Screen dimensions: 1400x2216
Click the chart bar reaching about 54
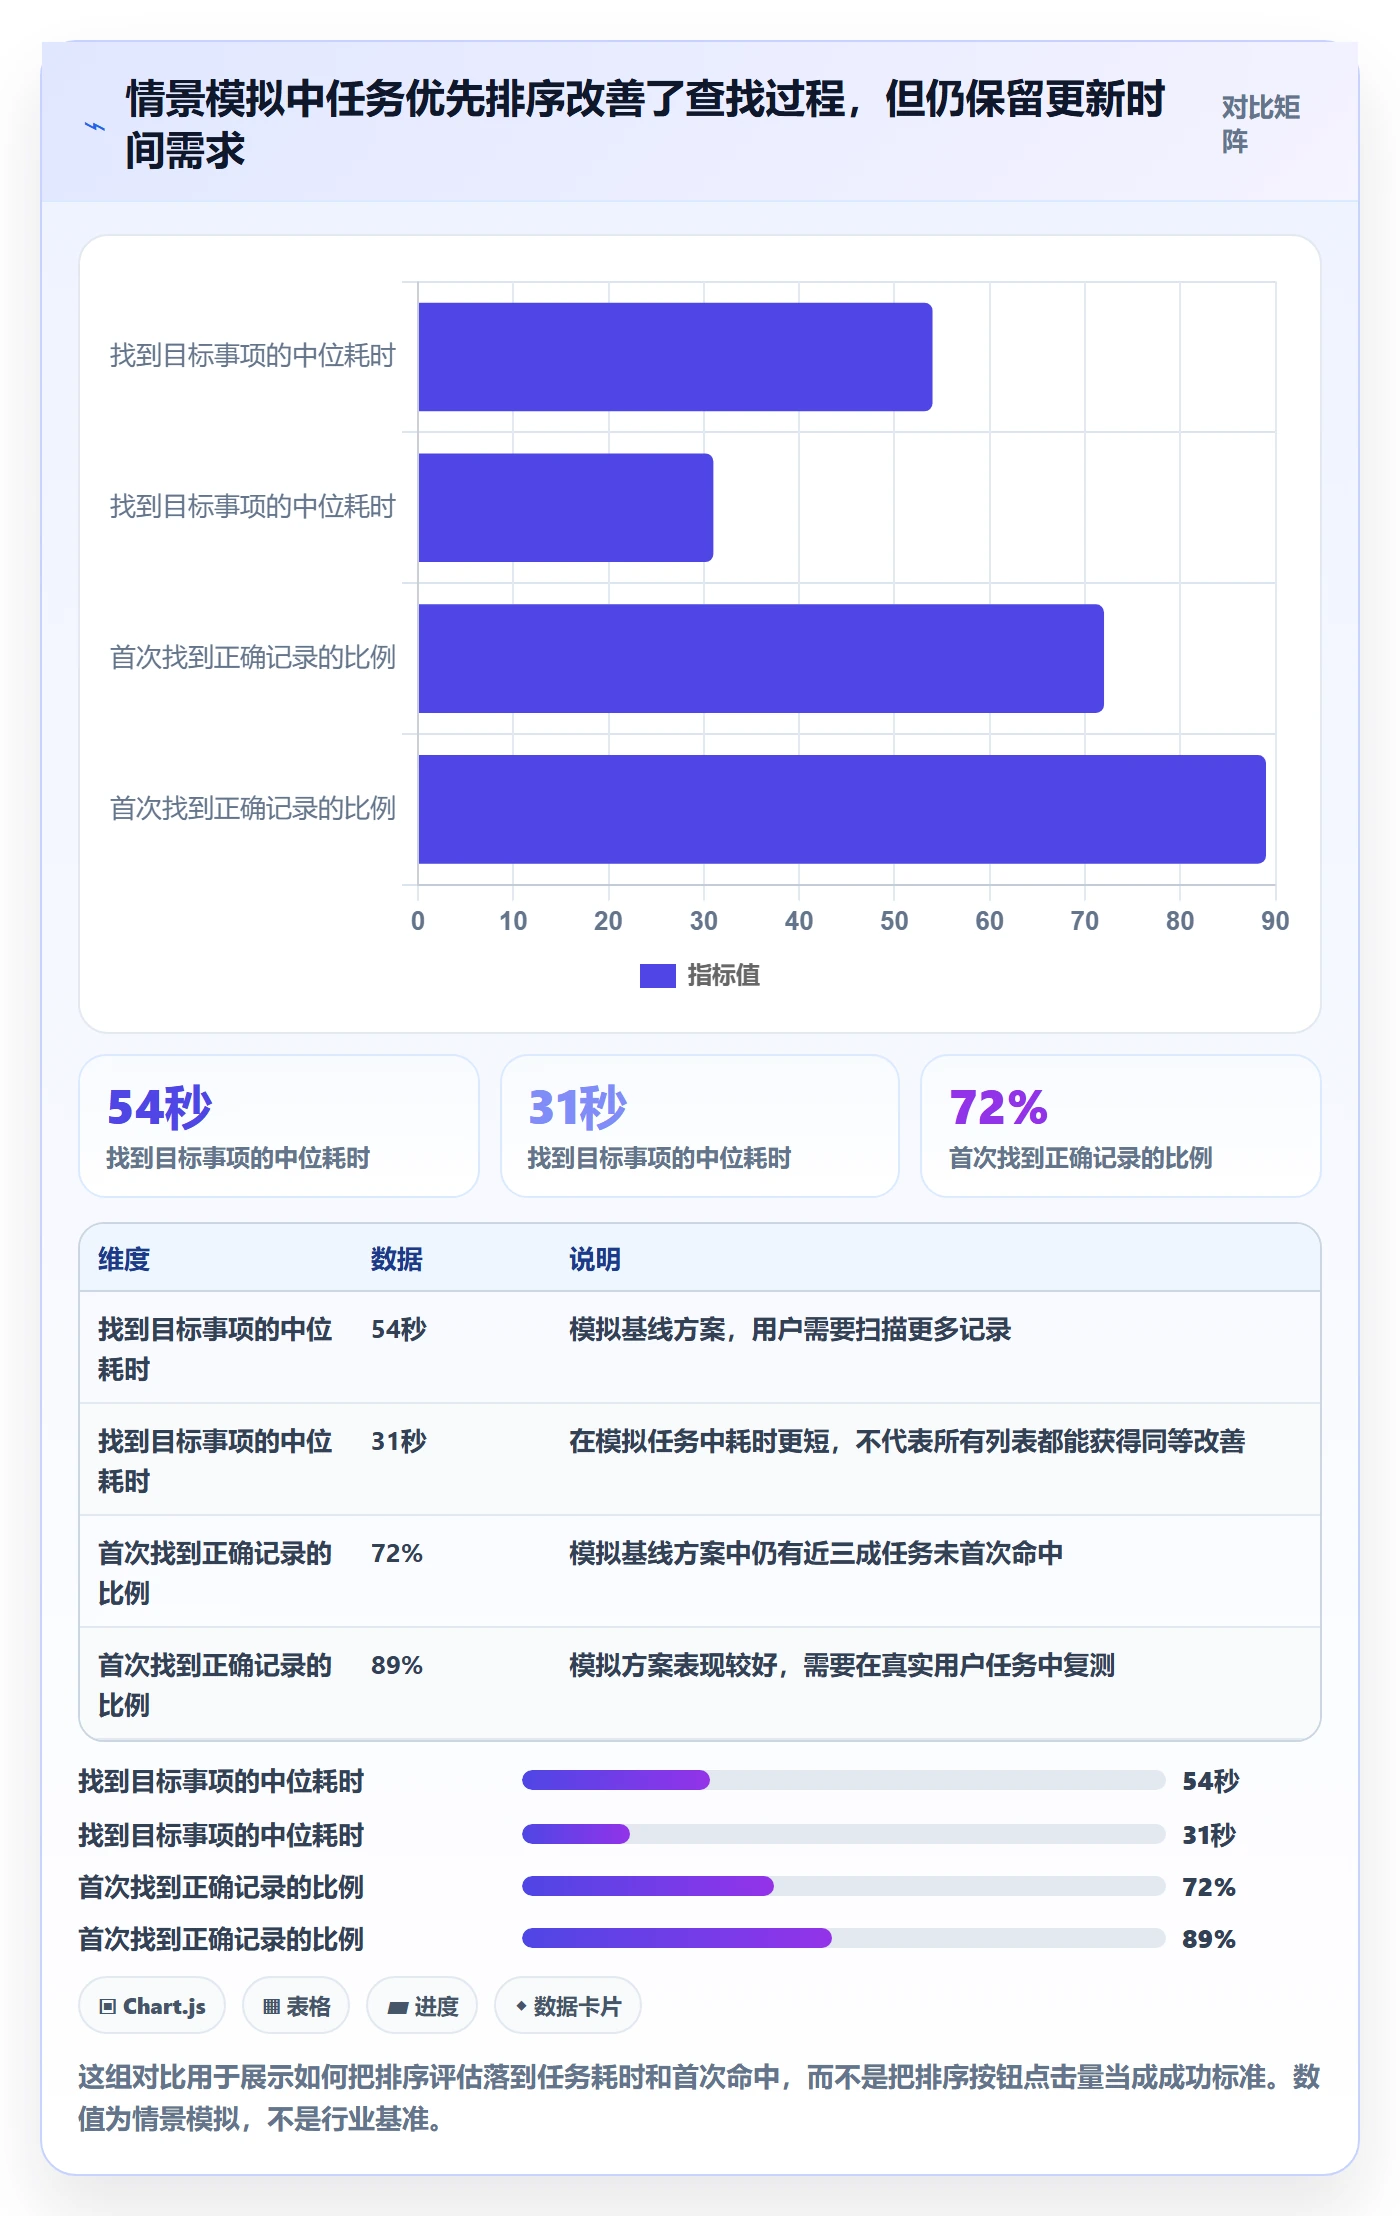click(675, 357)
